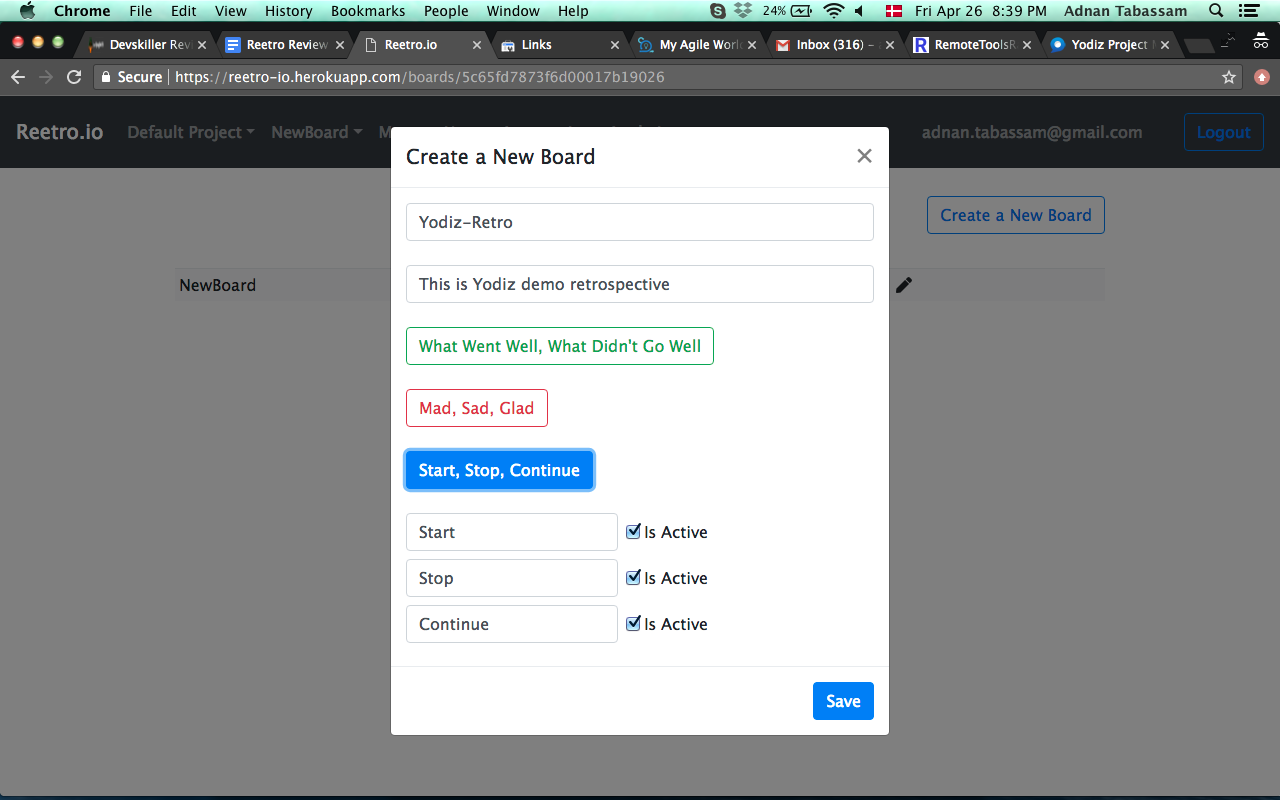Click the browser forward arrow
The height and width of the screenshot is (800, 1280).
46,77
